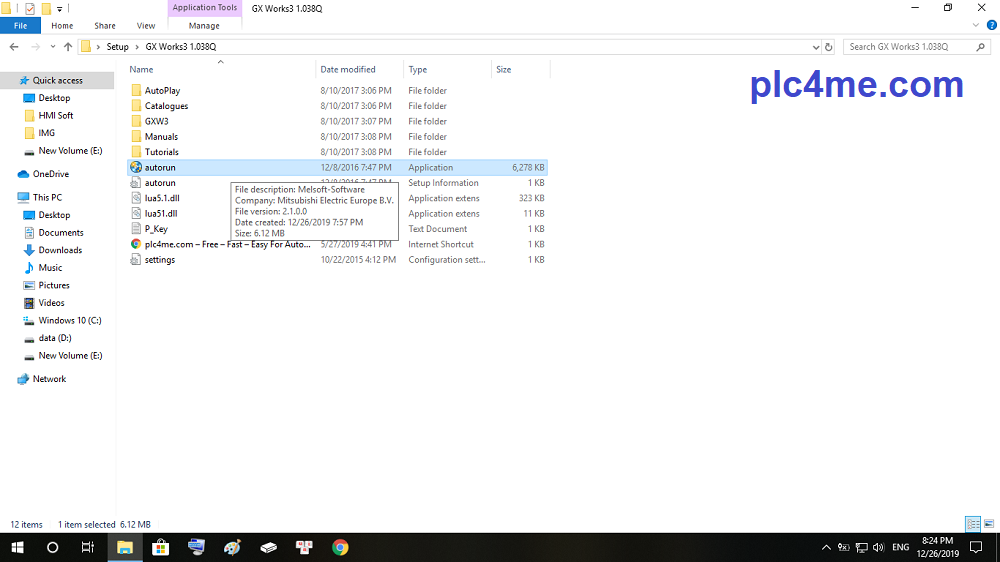The height and width of the screenshot is (562, 1000).
Task: Switch to large icons view in status bar
Action: 988,524
